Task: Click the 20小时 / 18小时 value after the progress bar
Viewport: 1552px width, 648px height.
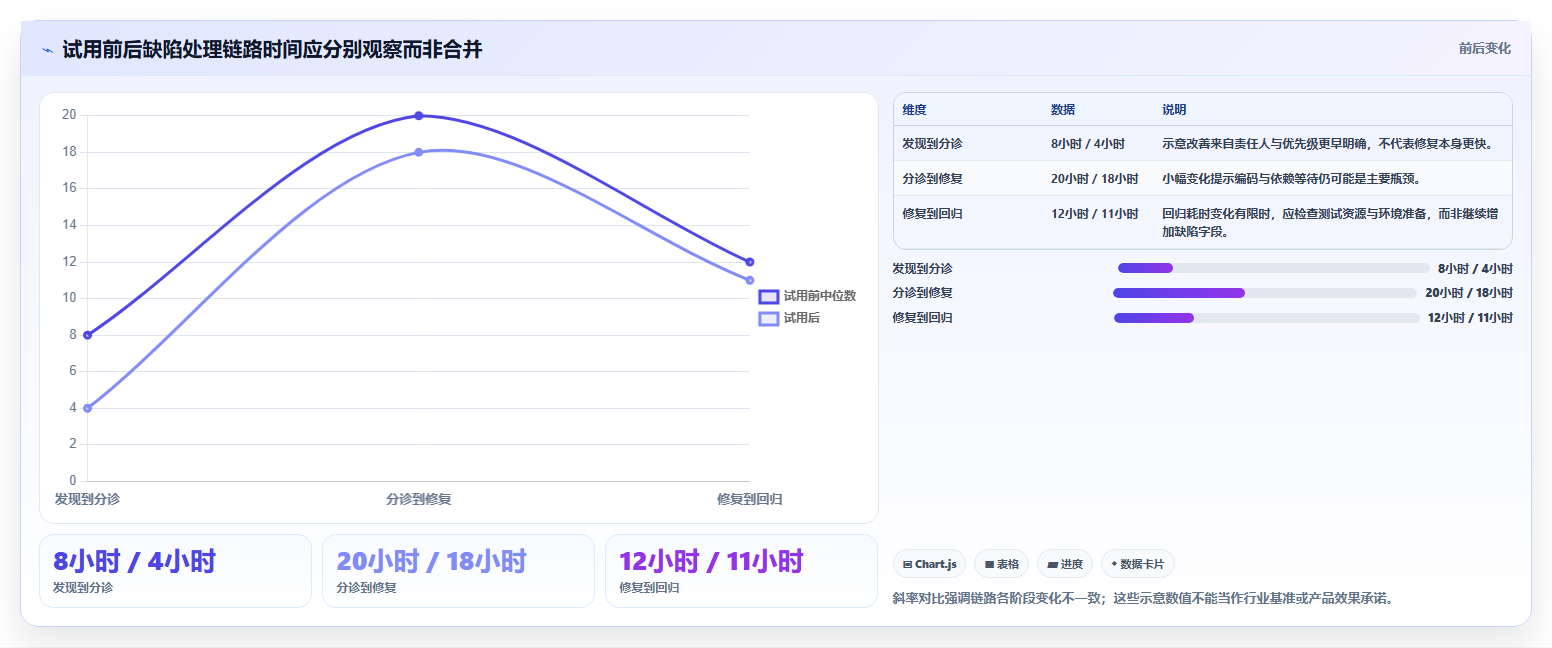Action: pos(1469,293)
